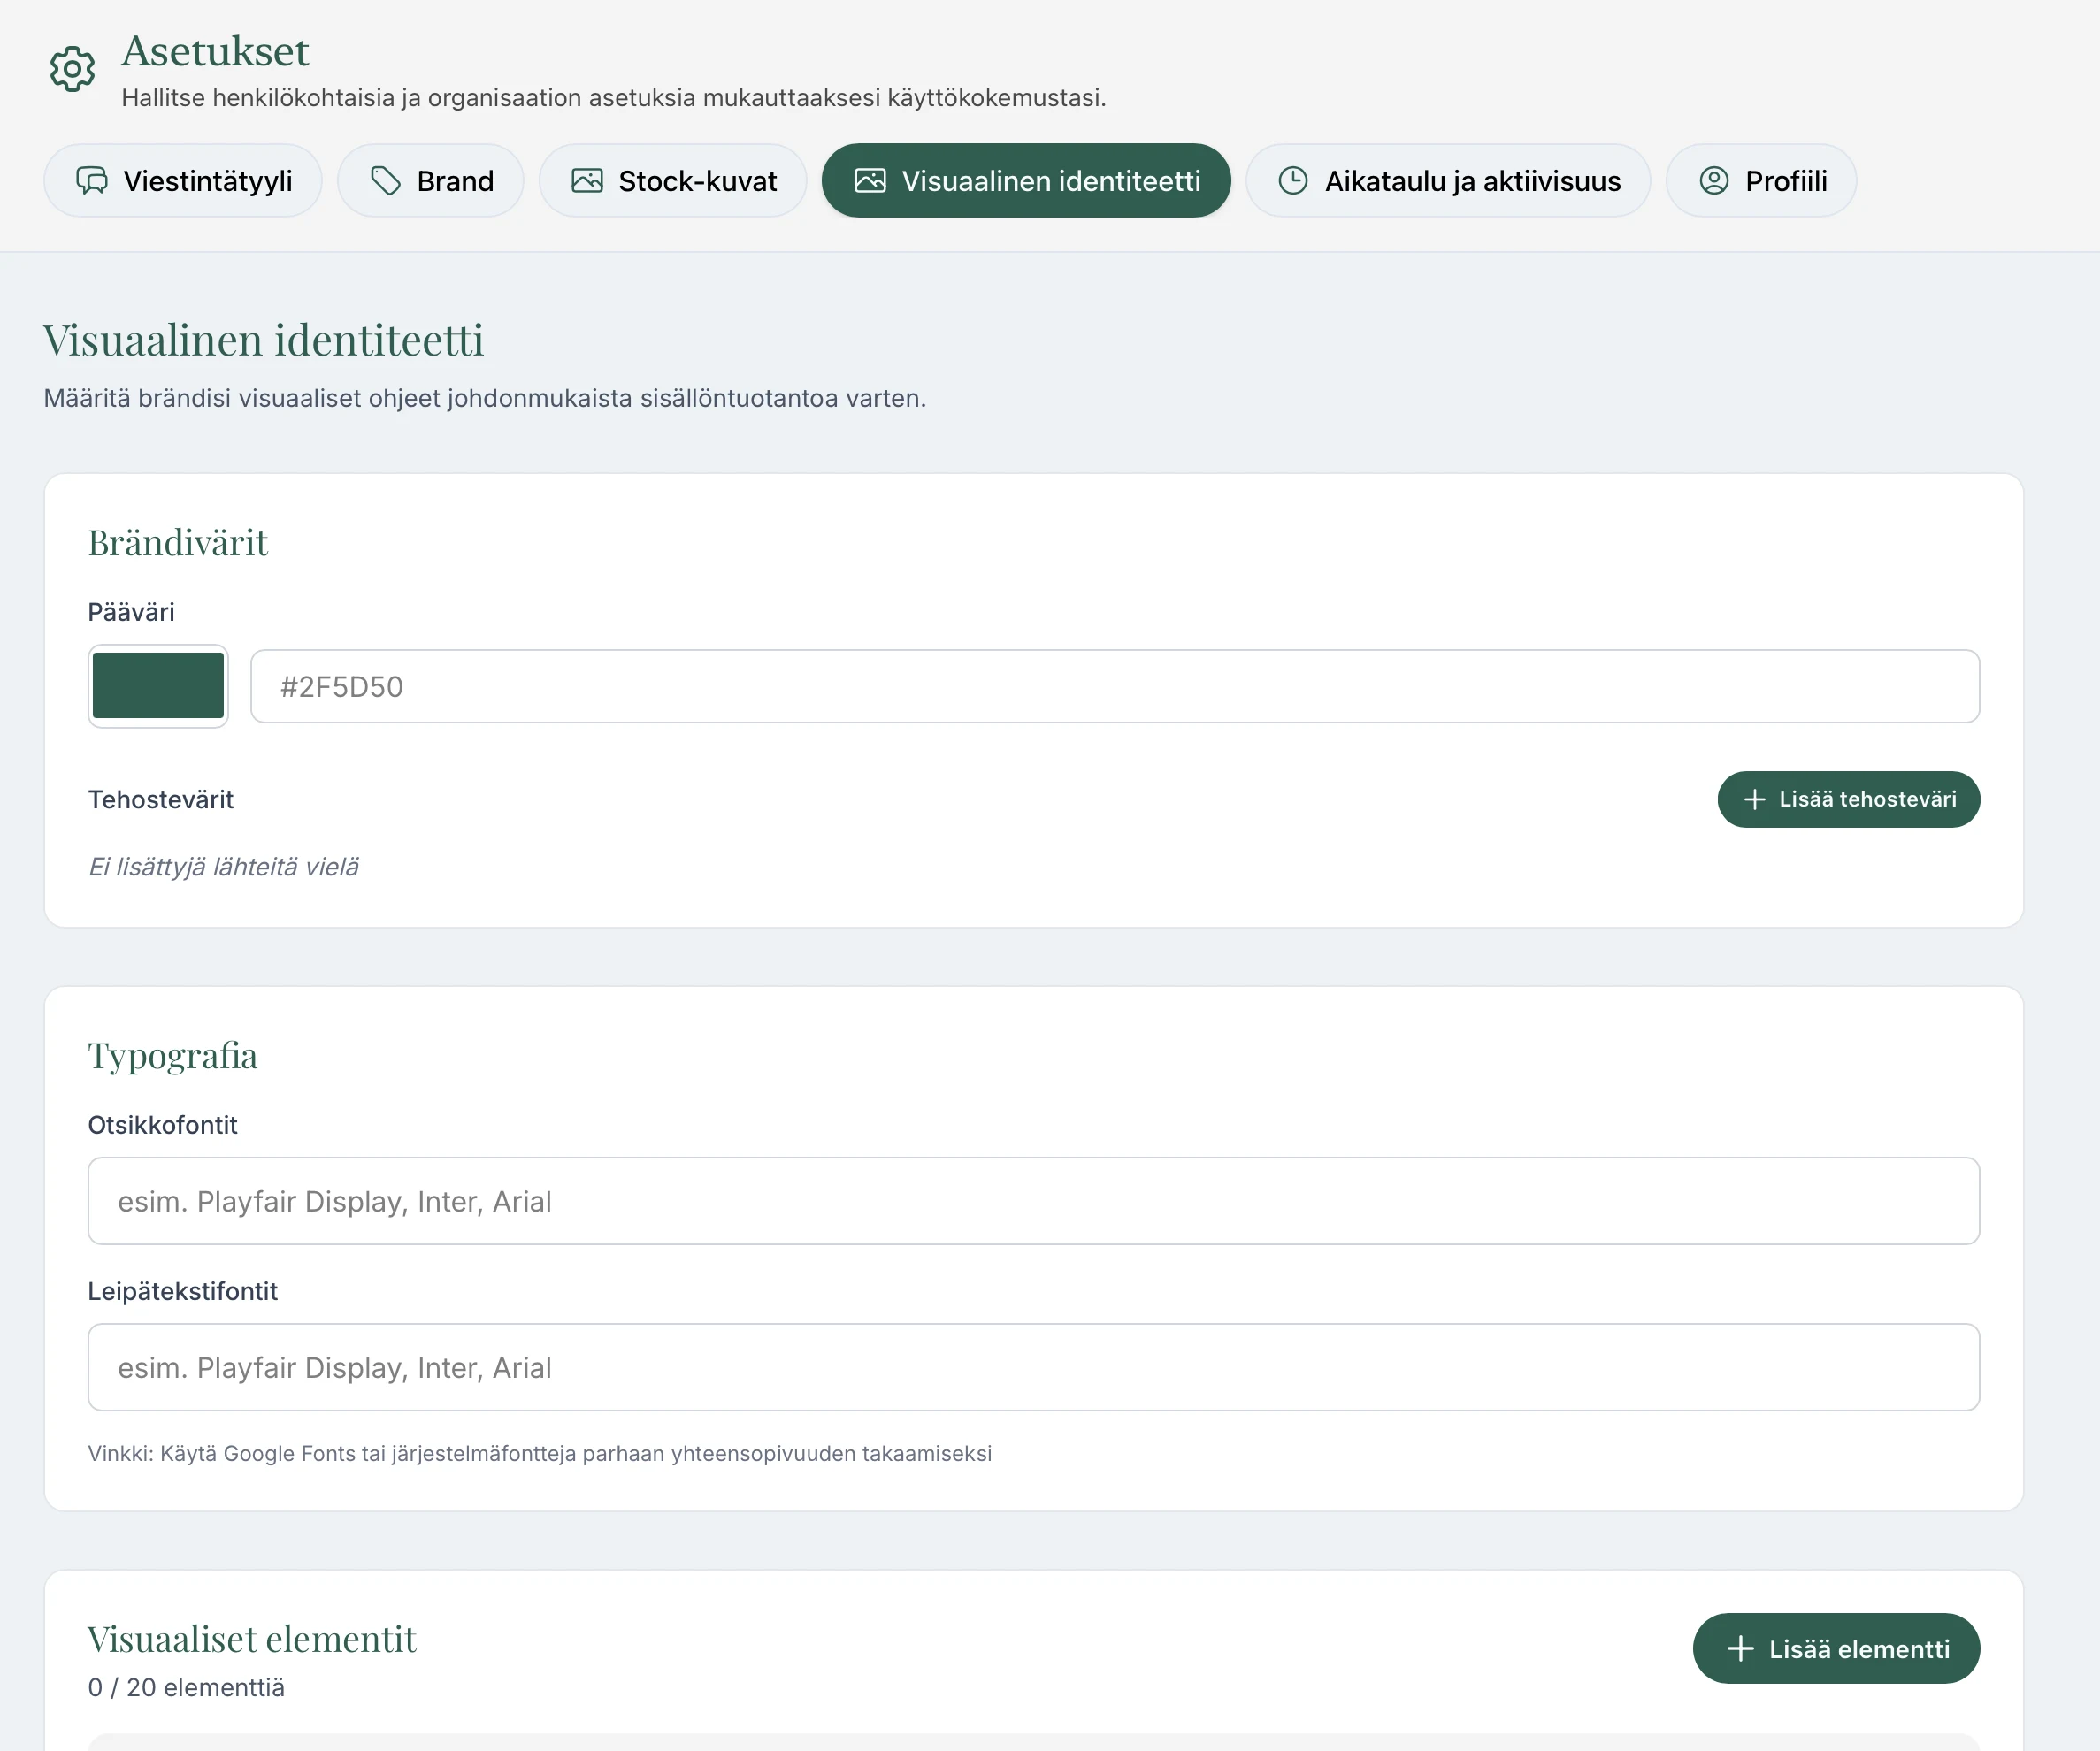Screen dimensions: 2100x1751
Task: Open the Profiili tab
Action: [x=1761, y=181]
